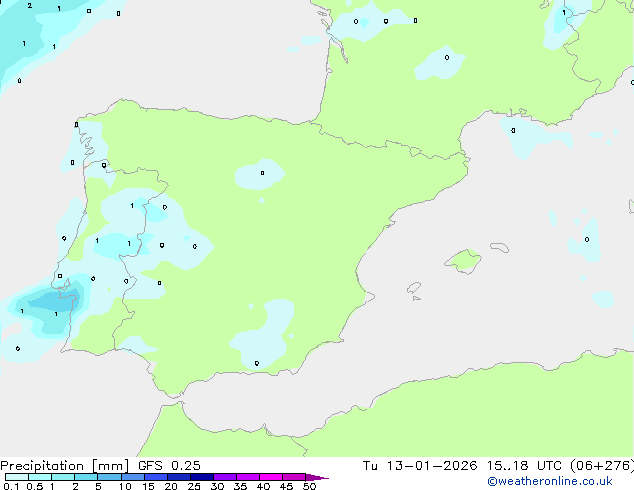Click the "[mm]" unit label
634x490 pixels.
[110, 466]
